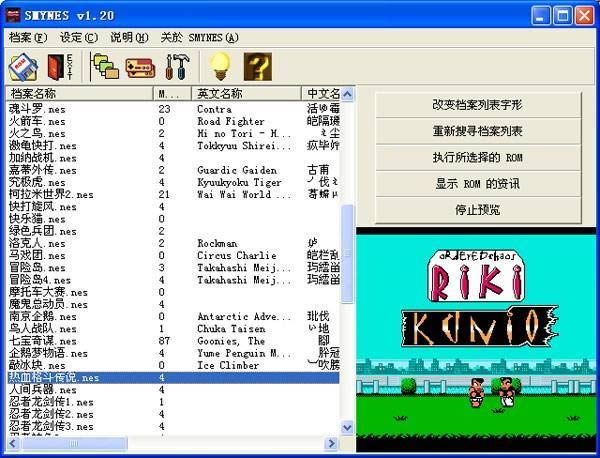Viewport: 600px width, 458px height.
Task: Select 加纳战机.nes in the file list
Action: pos(42,158)
